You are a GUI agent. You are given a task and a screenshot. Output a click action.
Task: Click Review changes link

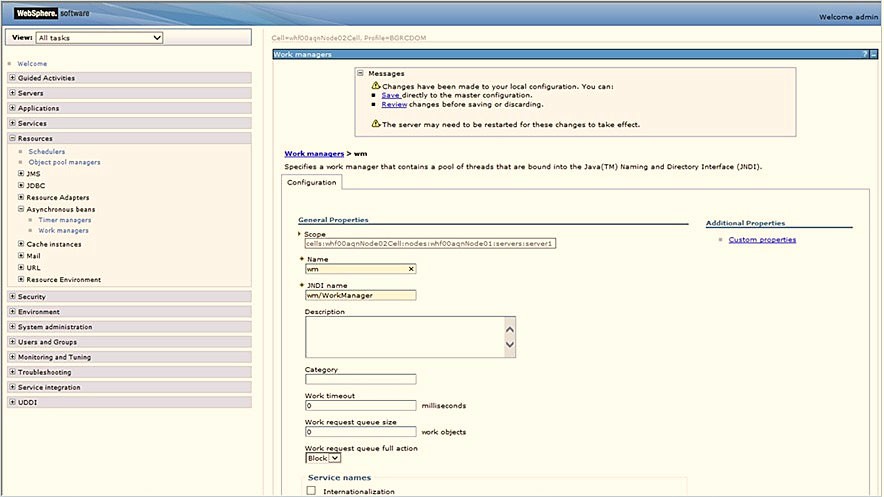(394, 104)
